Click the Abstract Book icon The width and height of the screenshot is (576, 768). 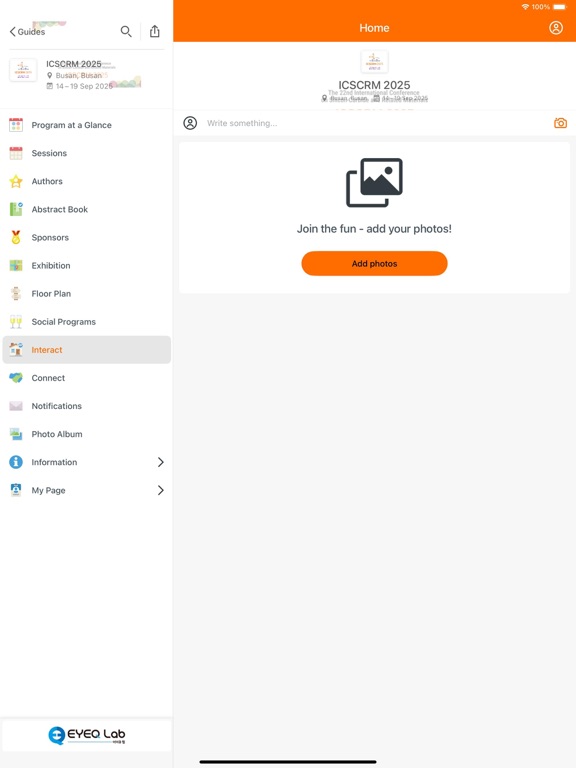[16, 209]
